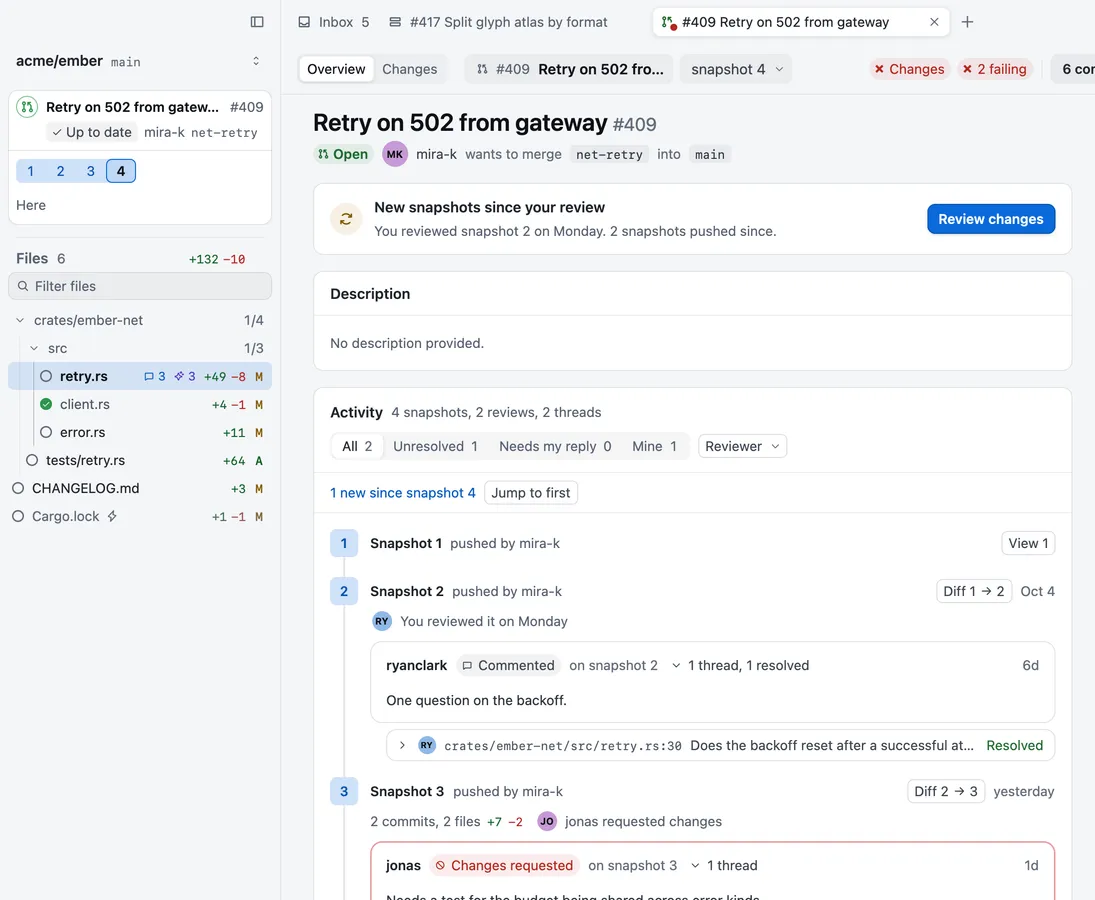Switch to #417 Split glyph atlas tab
Viewport: 1095px width, 900px height.
pos(498,22)
